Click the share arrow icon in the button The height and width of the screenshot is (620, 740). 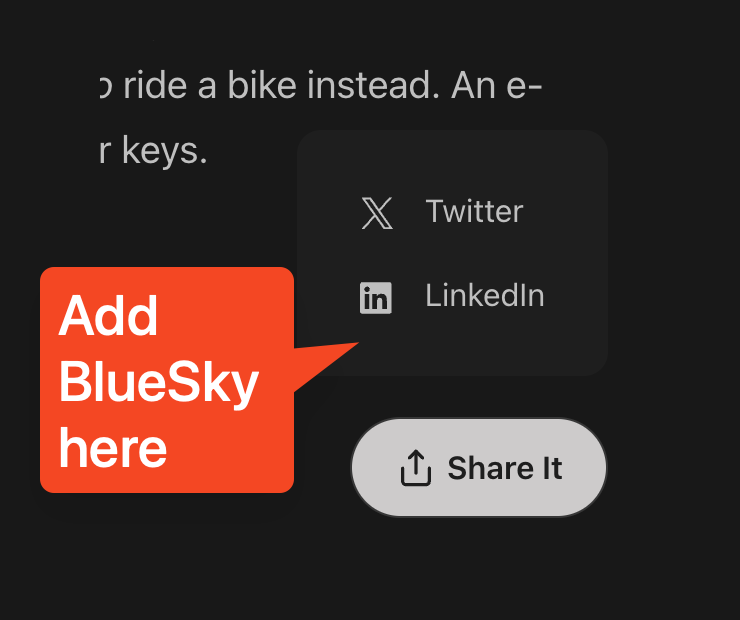(415, 468)
